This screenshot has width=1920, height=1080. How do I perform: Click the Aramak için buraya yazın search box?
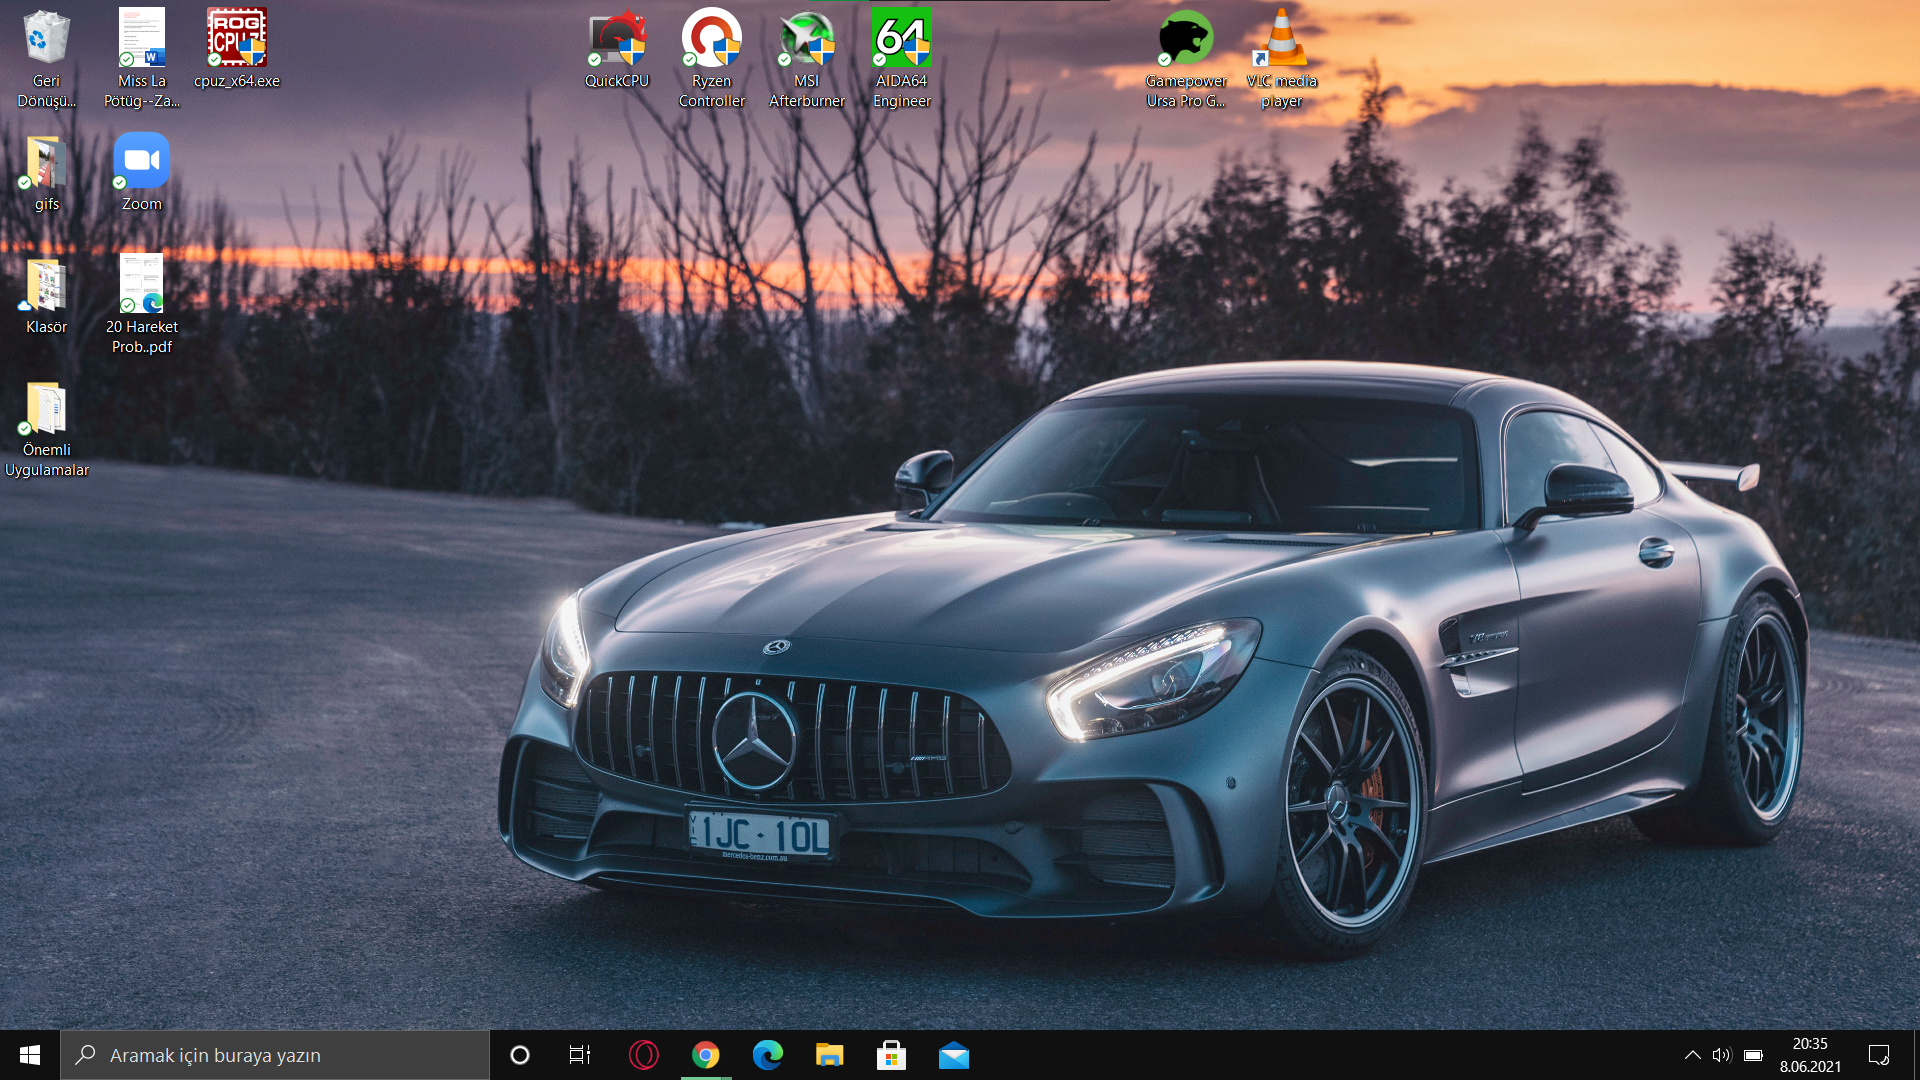tap(275, 1055)
